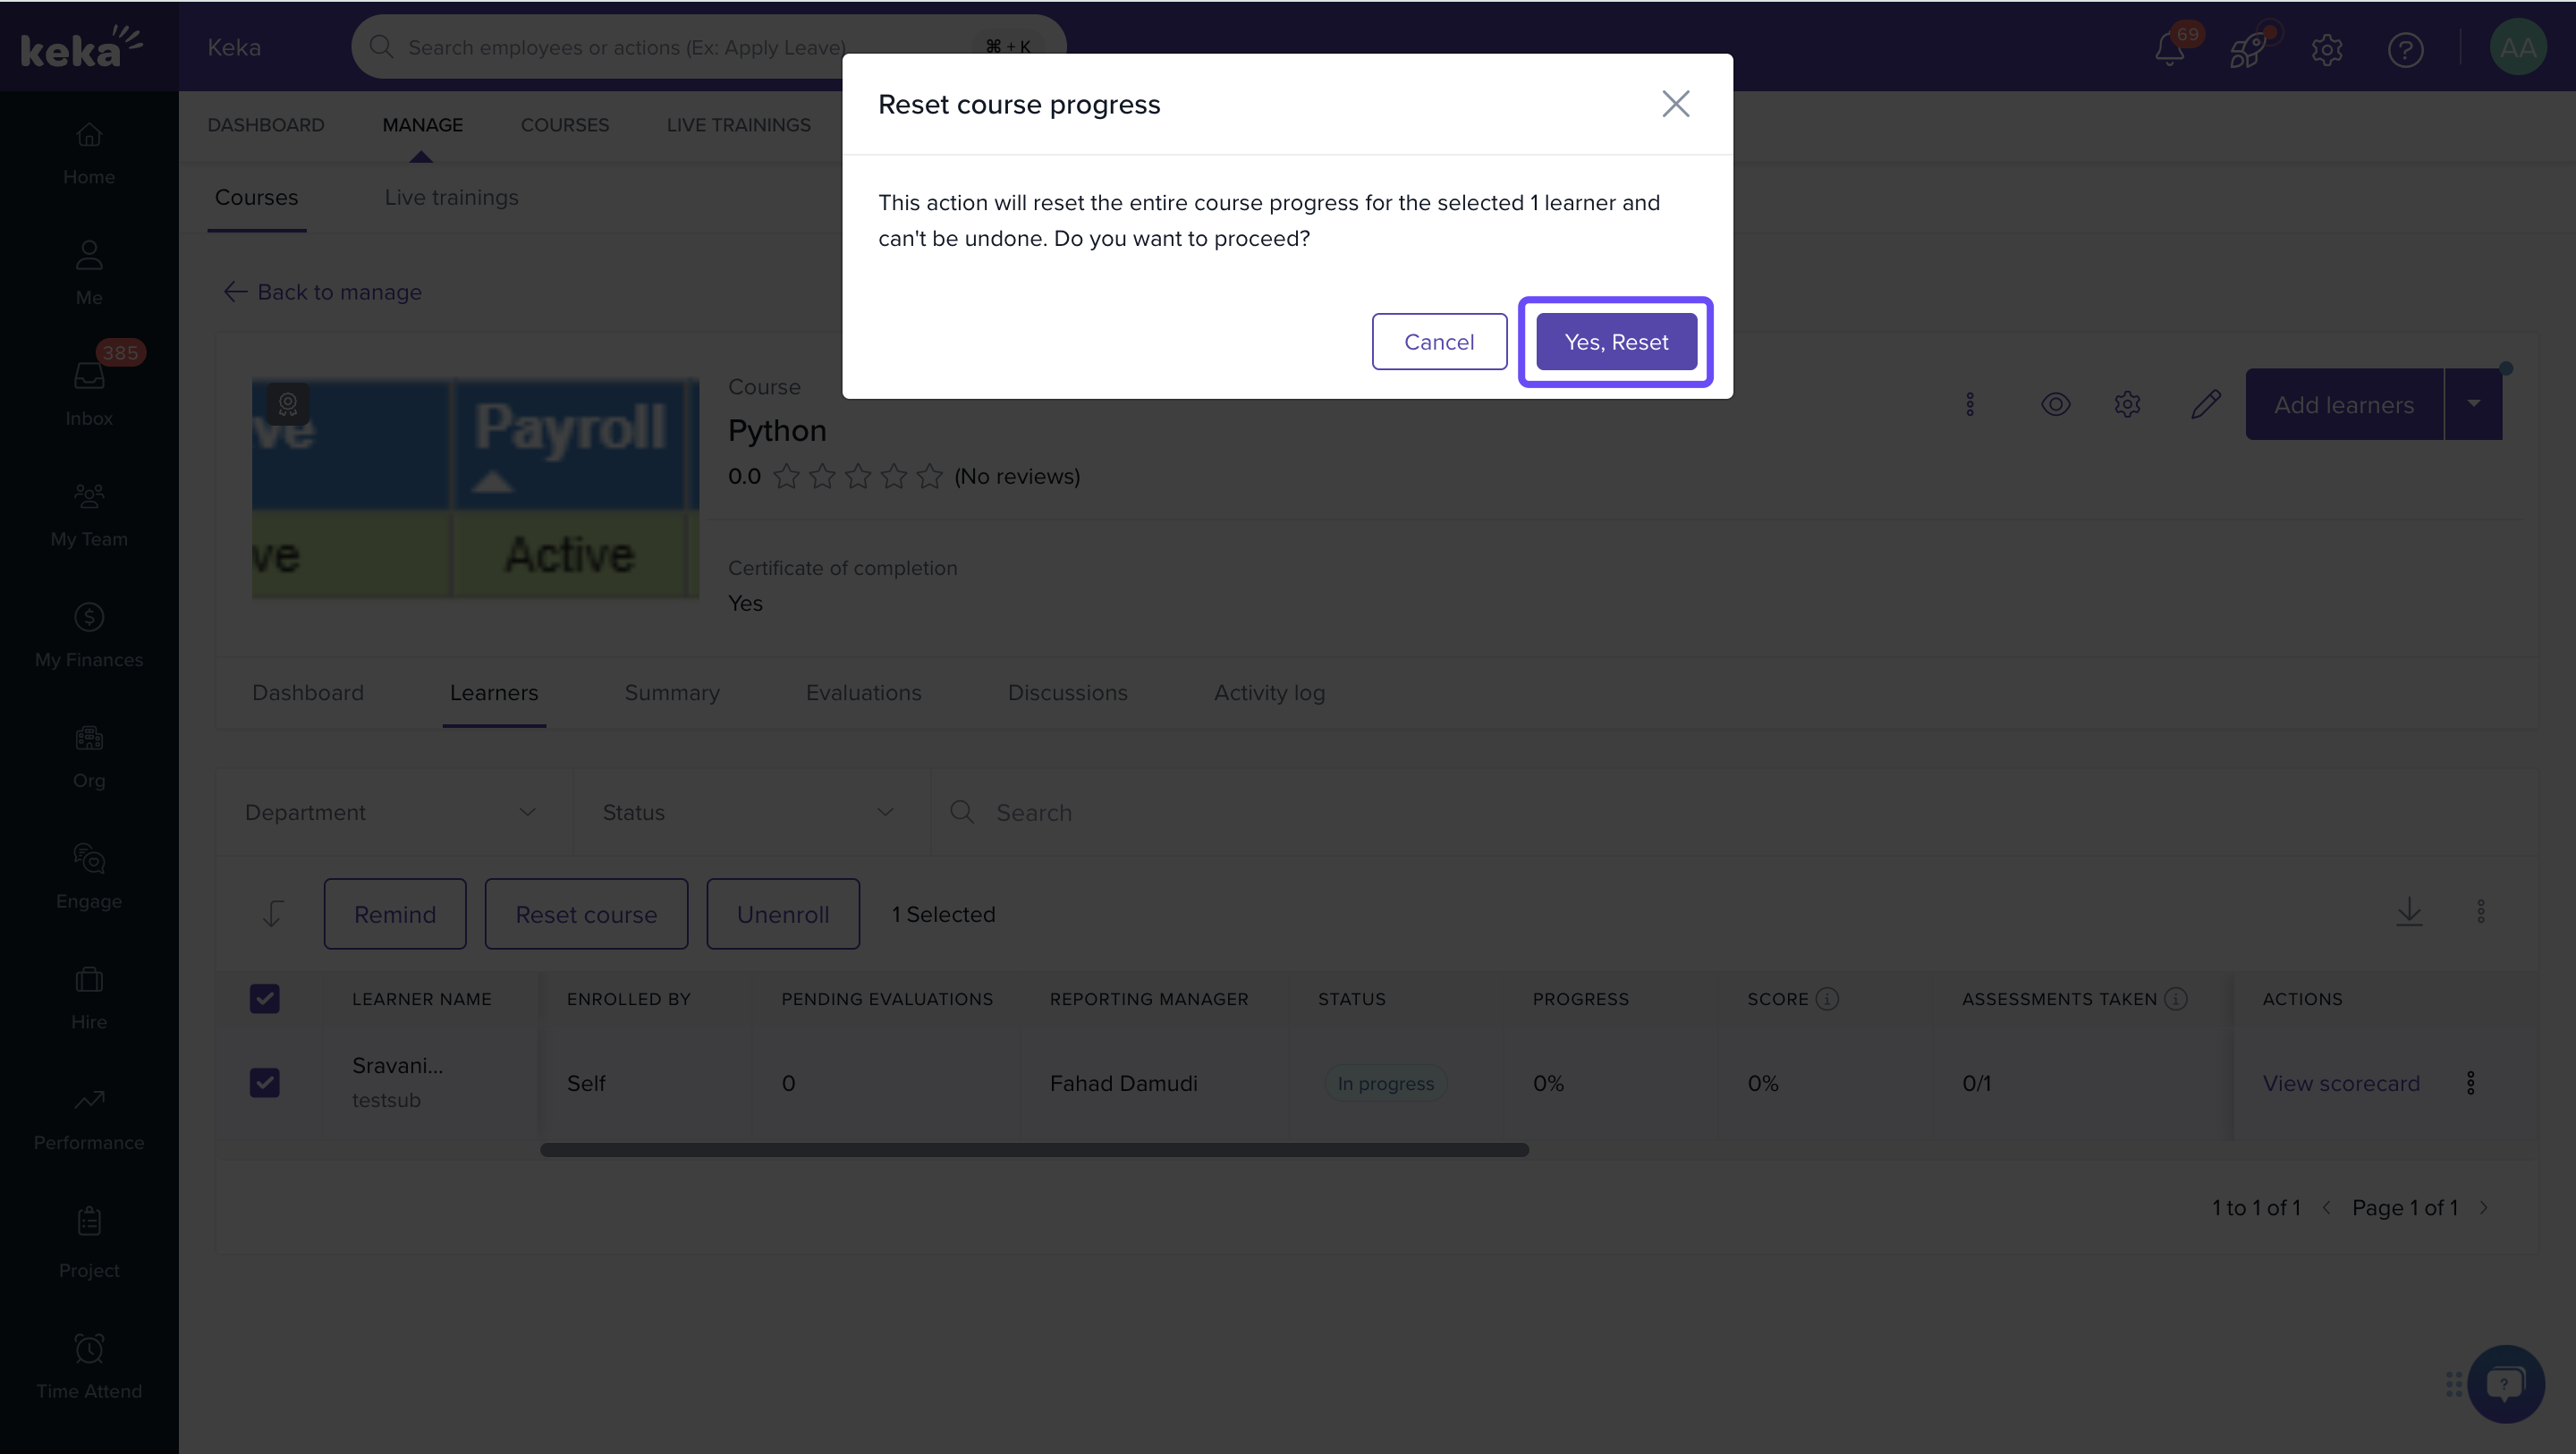
Task: Click the help question mark icon
Action: [2405, 48]
